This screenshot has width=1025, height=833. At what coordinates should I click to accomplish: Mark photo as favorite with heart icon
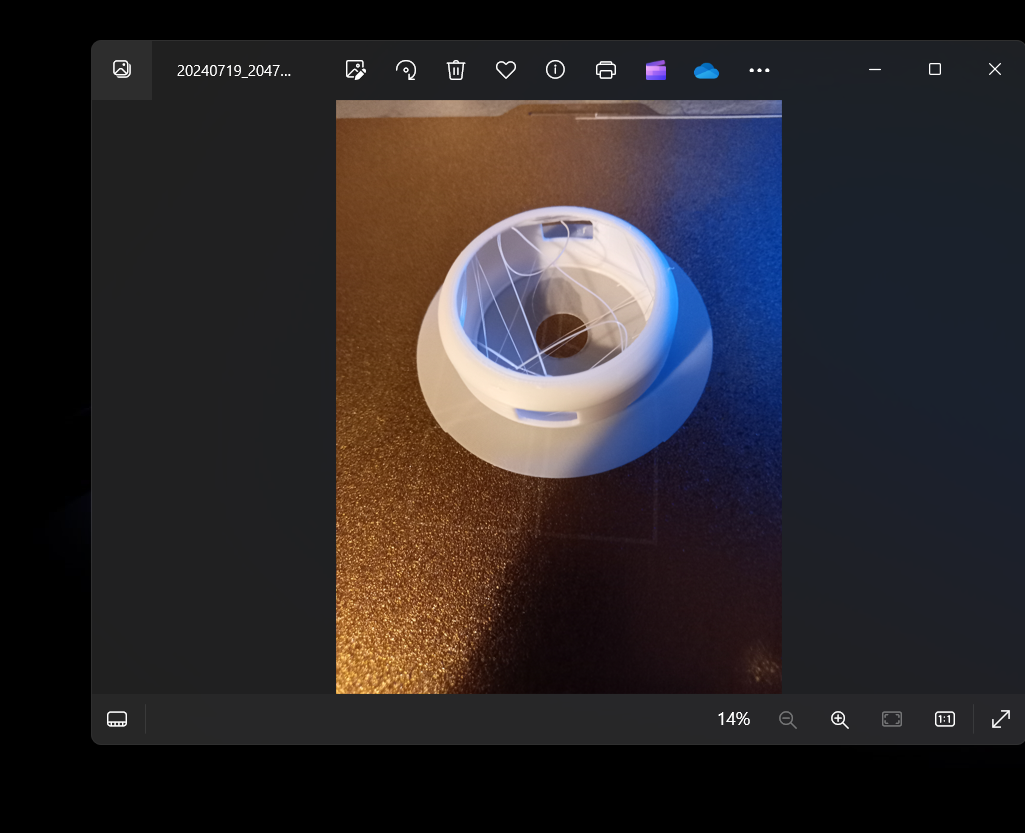coord(506,69)
